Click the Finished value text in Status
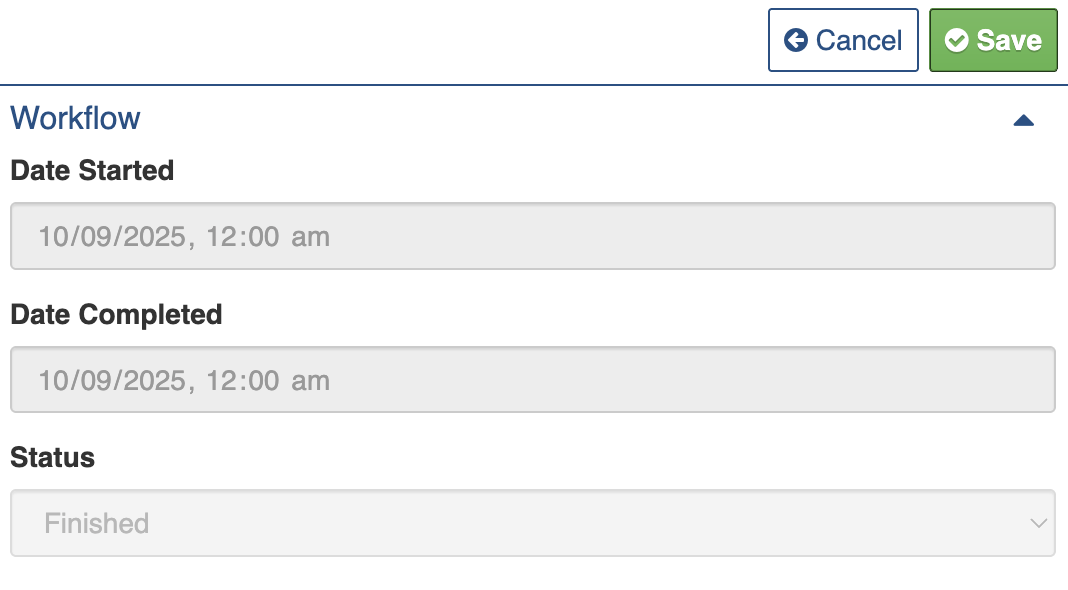This screenshot has width=1068, height=590. [97, 523]
